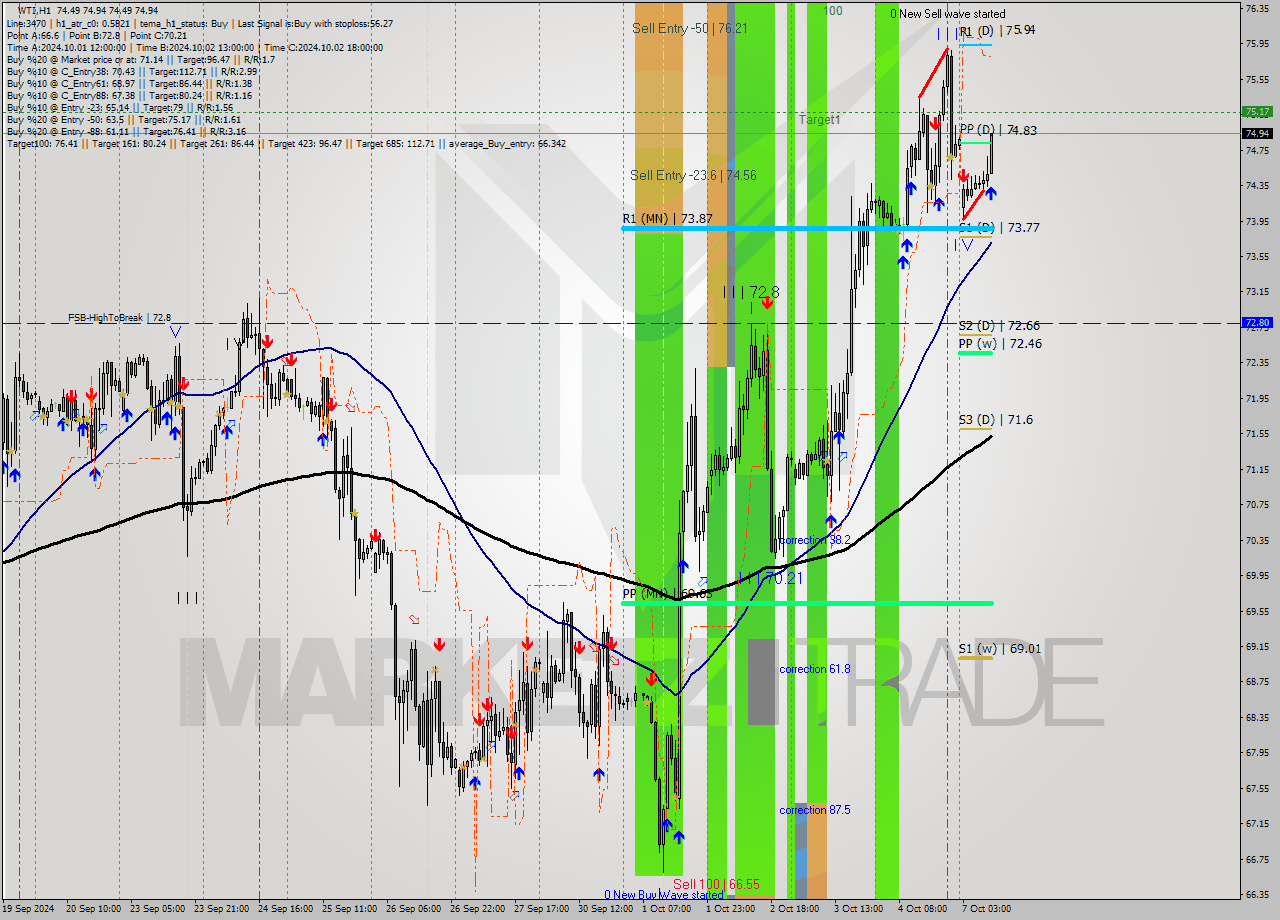Image resolution: width=1280 pixels, height=920 pixels.
Task: Click the 'average_Buy_entry: 66.342' text
Action: click(x=509, y=143)
